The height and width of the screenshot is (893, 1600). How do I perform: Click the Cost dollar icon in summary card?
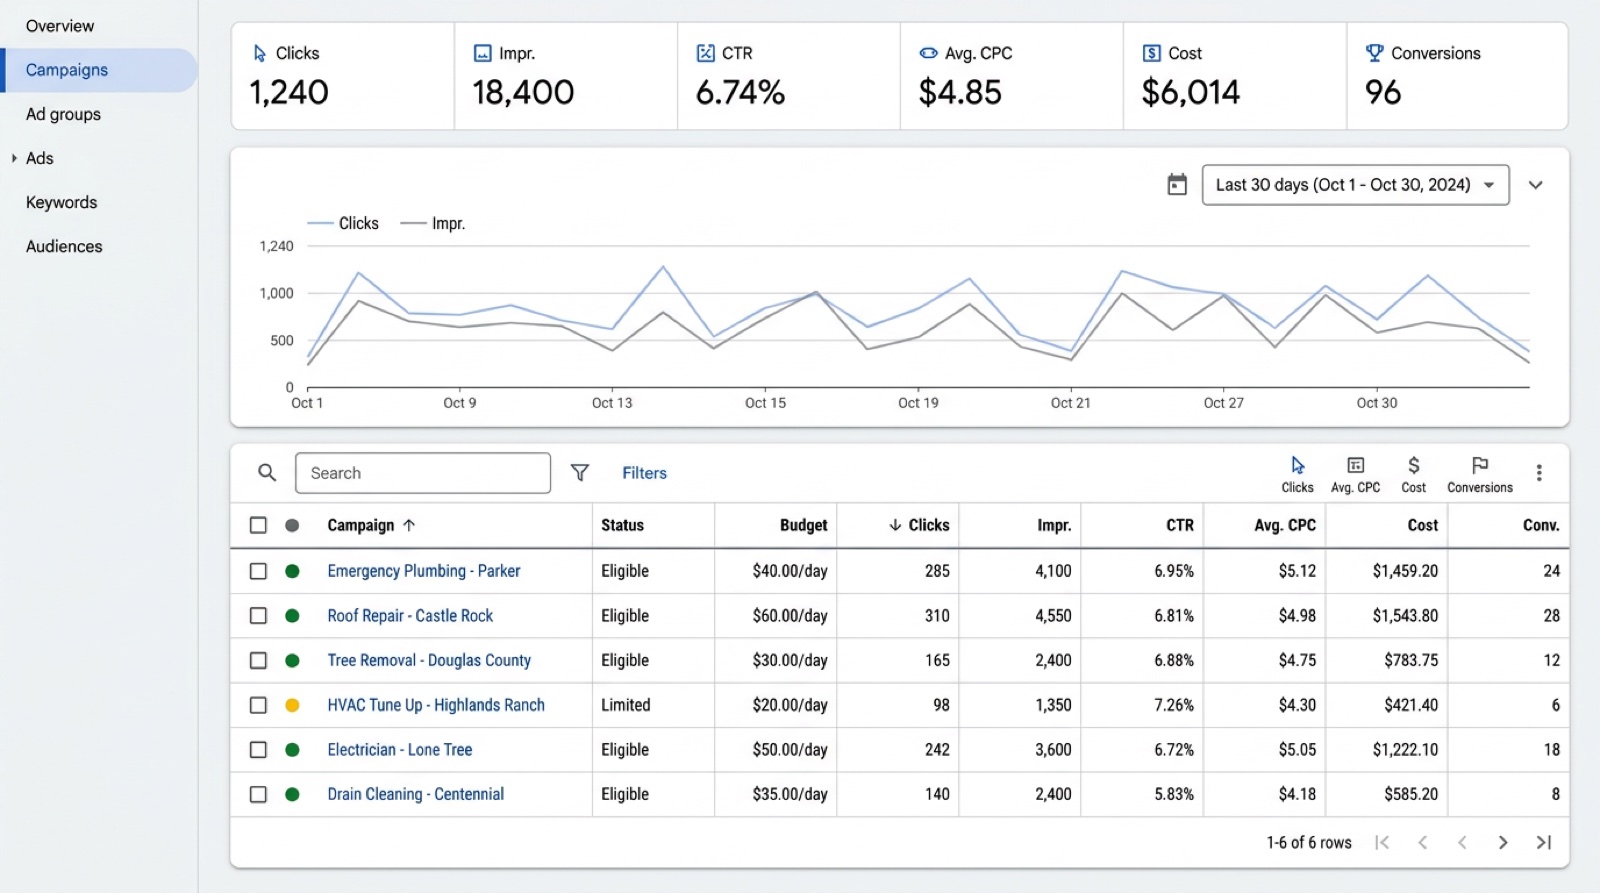tap(1151, 53)
